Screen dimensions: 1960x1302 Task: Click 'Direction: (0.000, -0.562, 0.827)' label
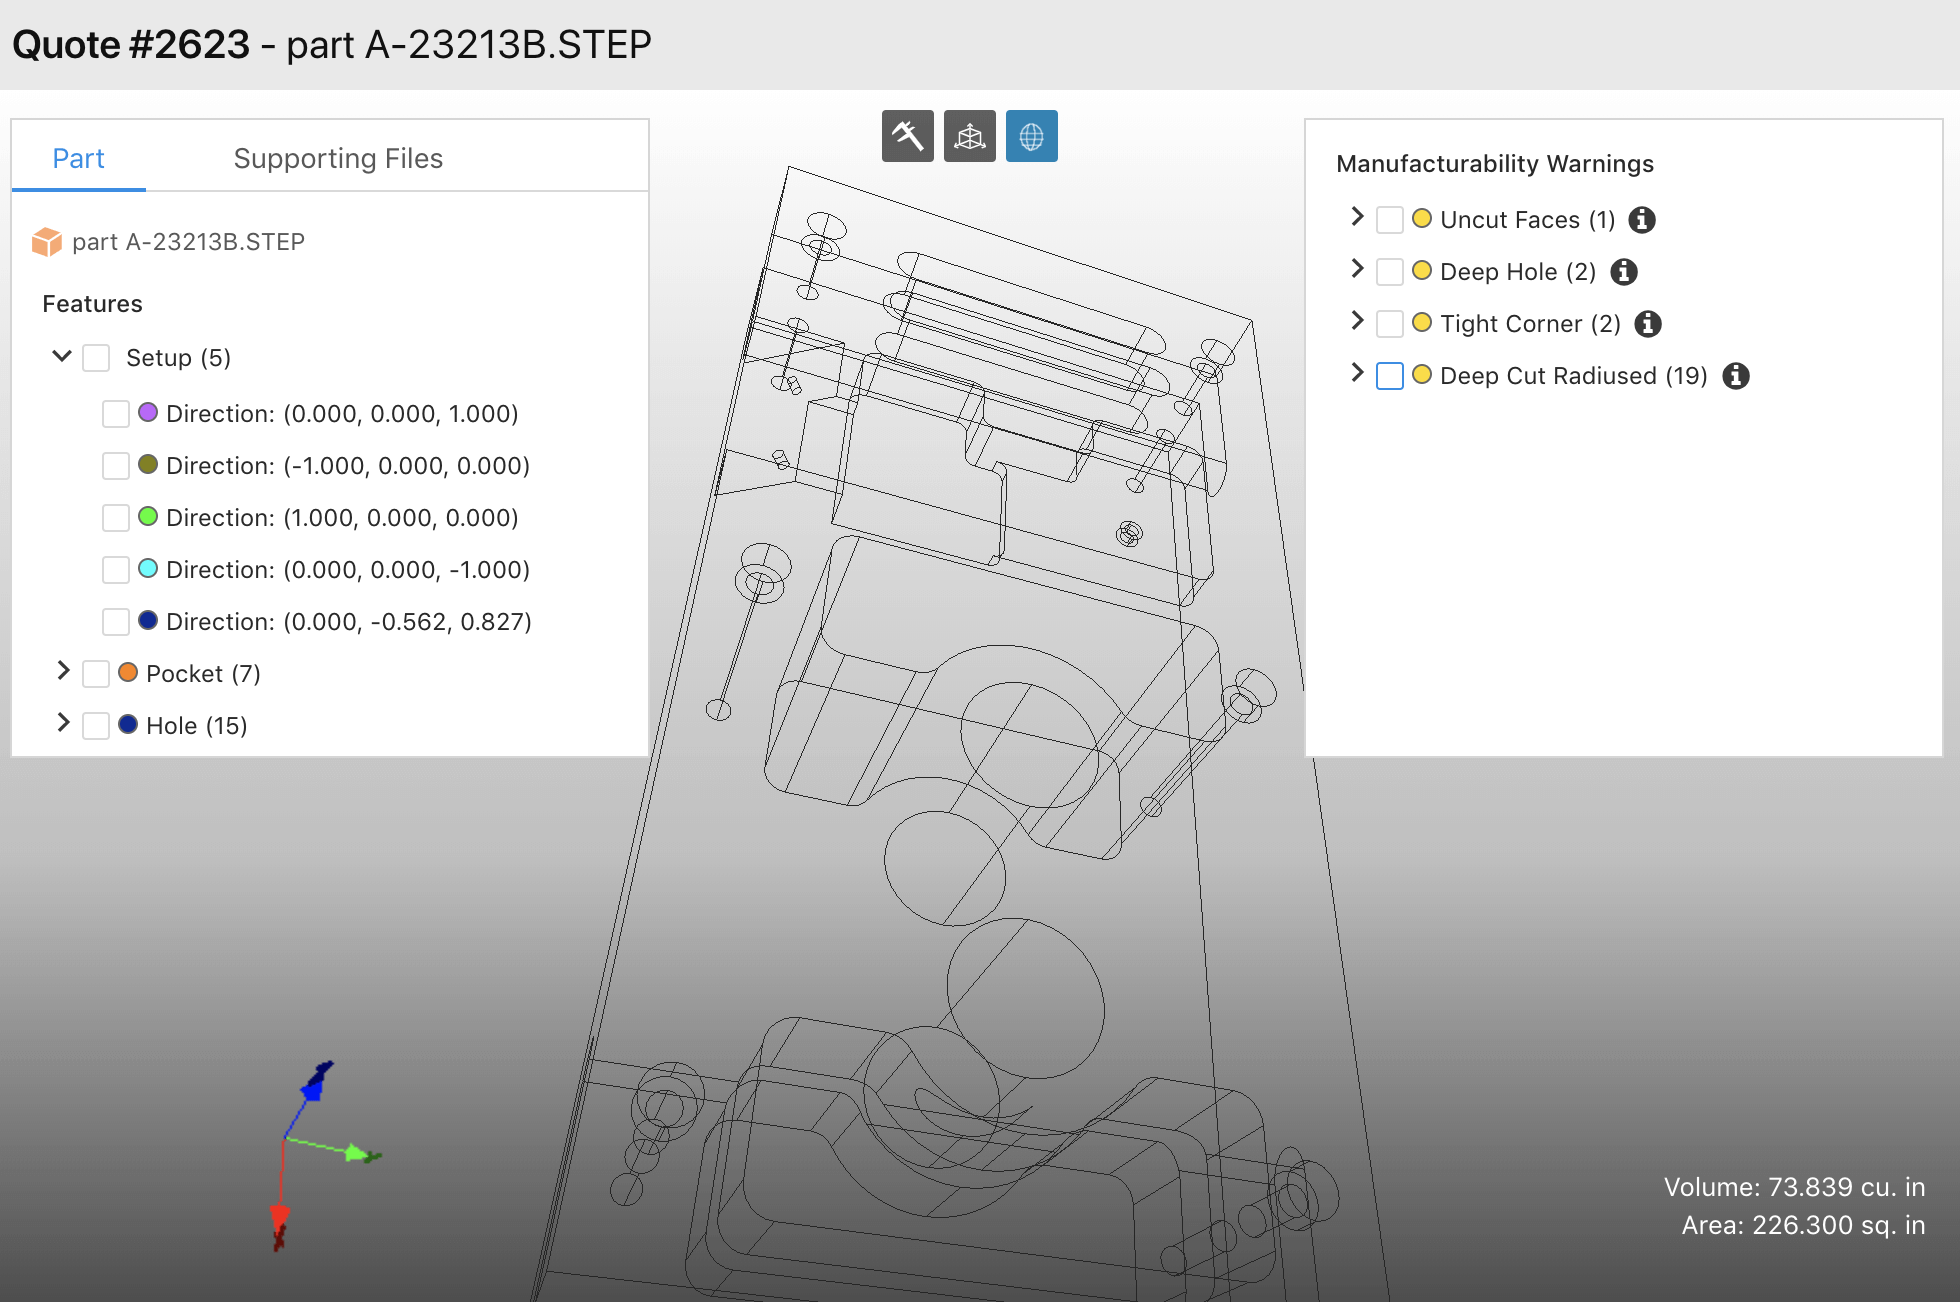[x=349, y=622]
